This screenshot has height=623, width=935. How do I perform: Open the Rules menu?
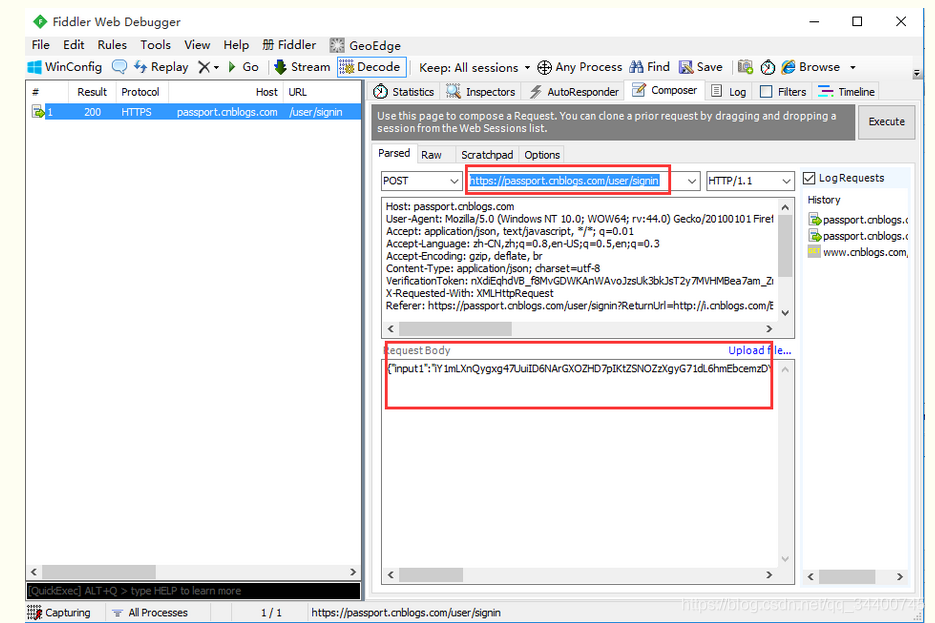click(112, 45)
